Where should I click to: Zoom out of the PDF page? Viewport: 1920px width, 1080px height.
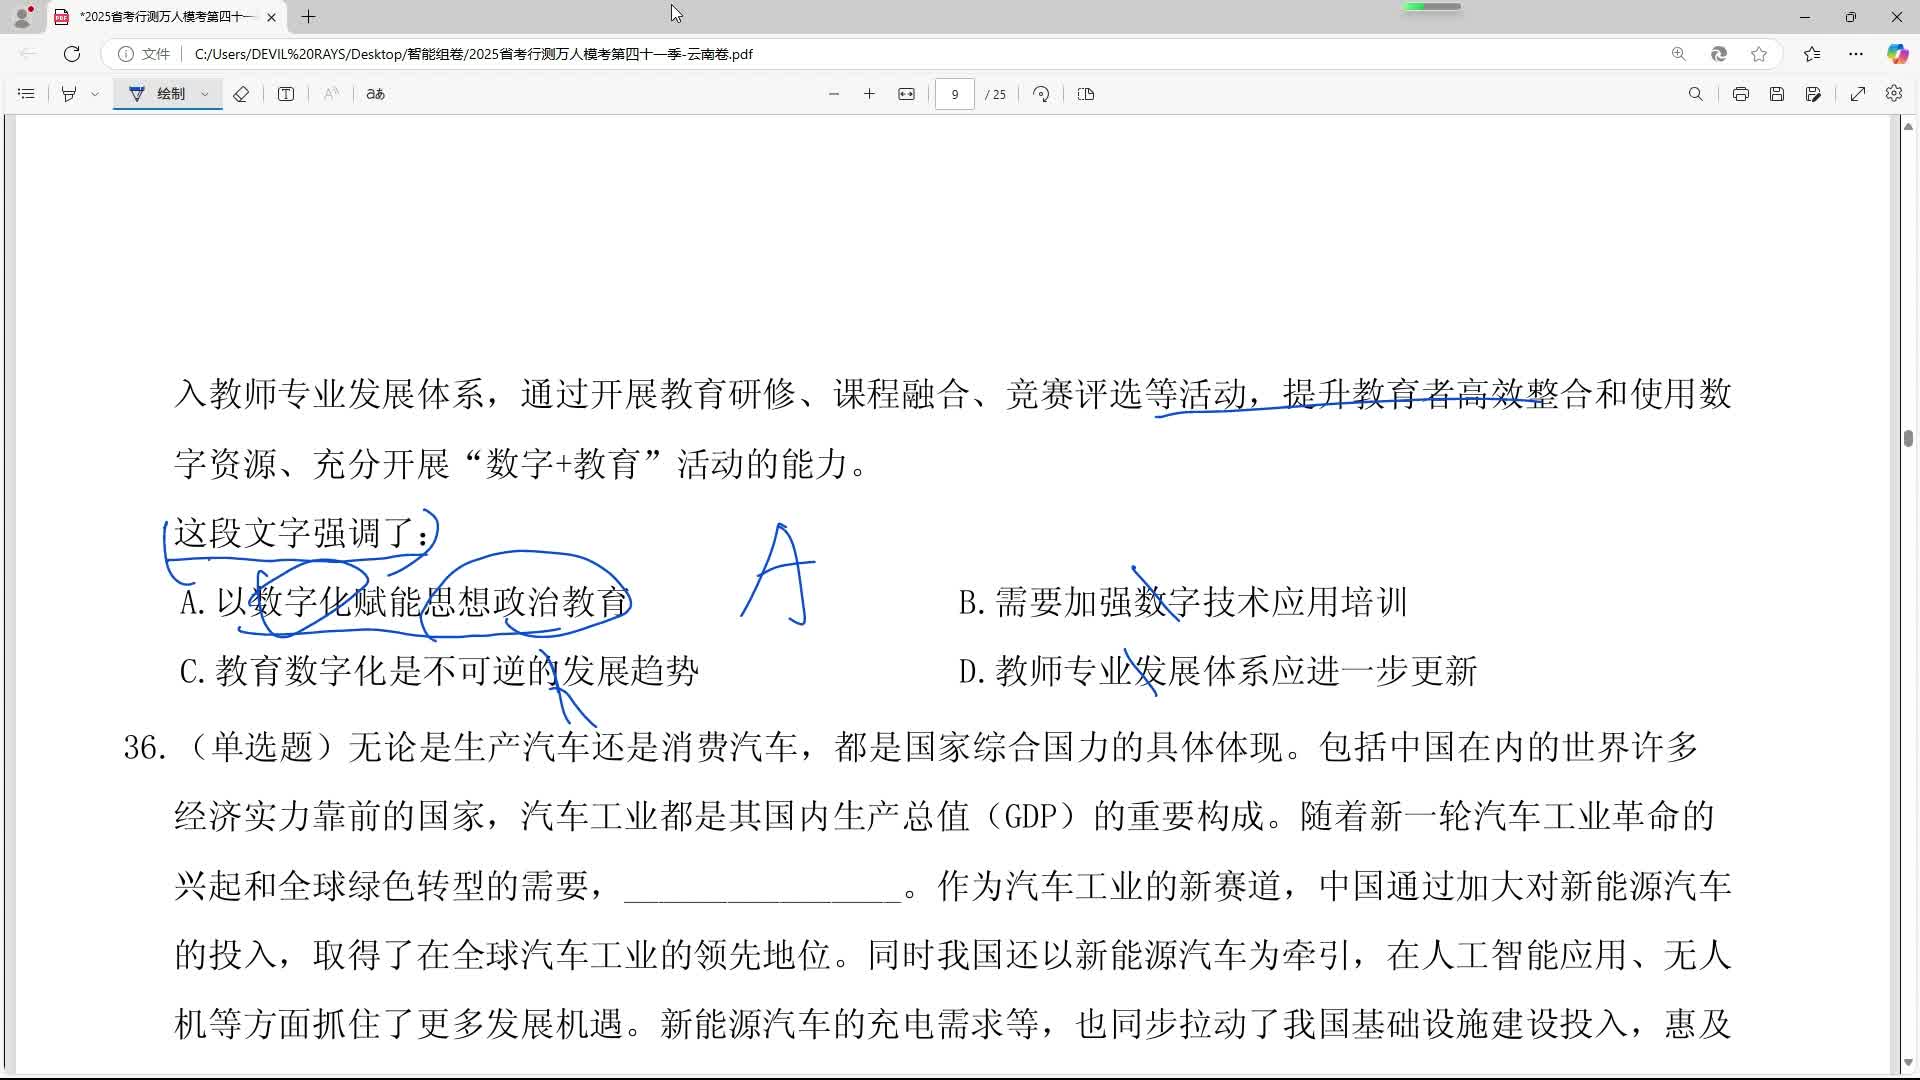point(834,94)
